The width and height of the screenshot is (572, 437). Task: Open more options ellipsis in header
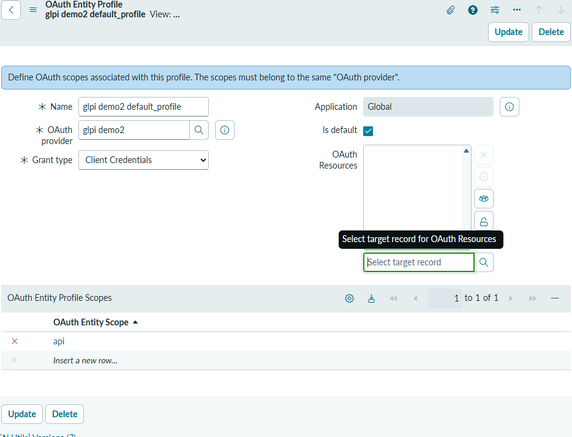pos(517,10)
